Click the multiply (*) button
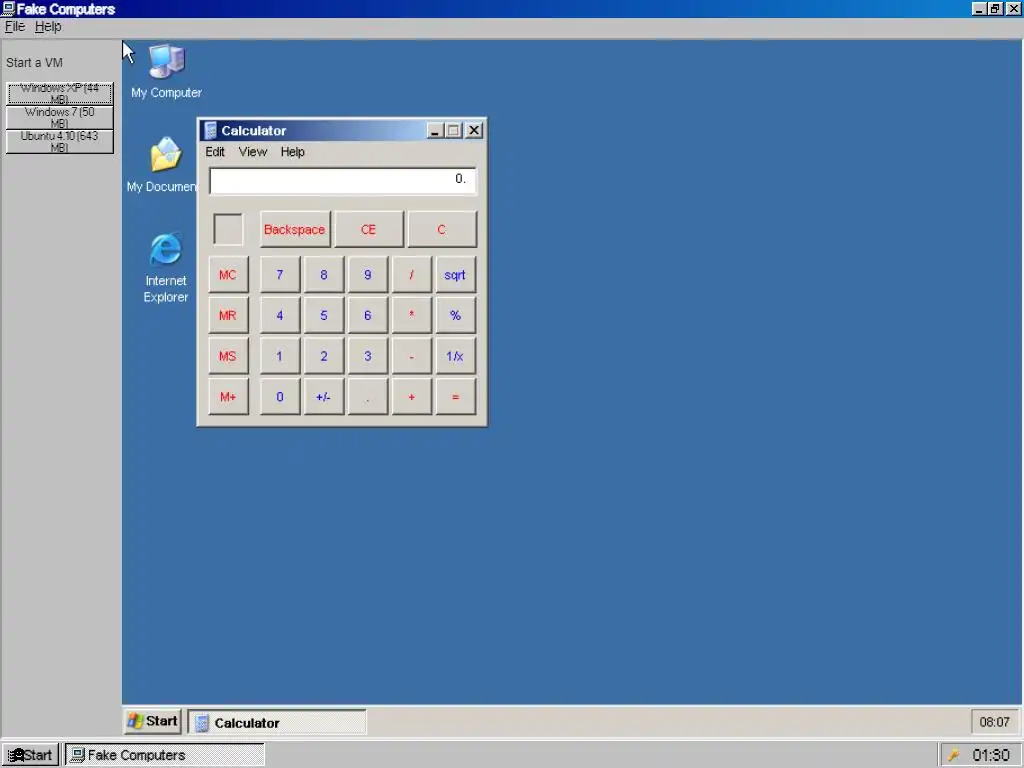1024x768 pixels. click(411, 315)
